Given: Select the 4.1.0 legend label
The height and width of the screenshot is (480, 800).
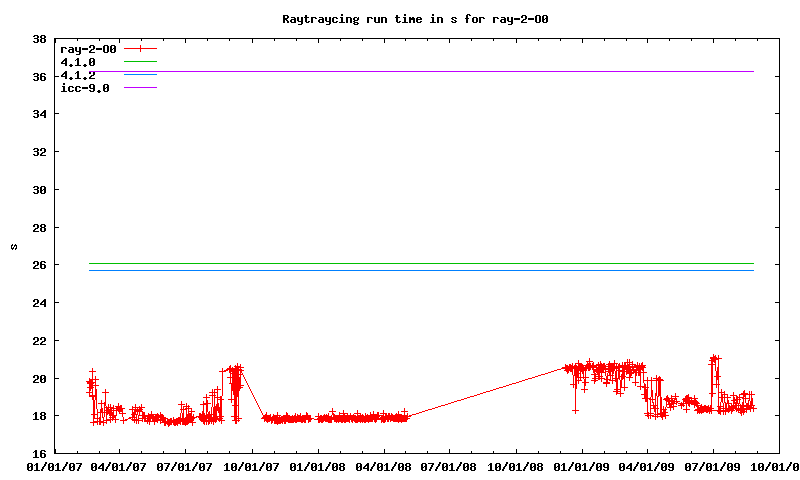Looking at the screenshot, I should pyautogui.click(x=78, y=62).
